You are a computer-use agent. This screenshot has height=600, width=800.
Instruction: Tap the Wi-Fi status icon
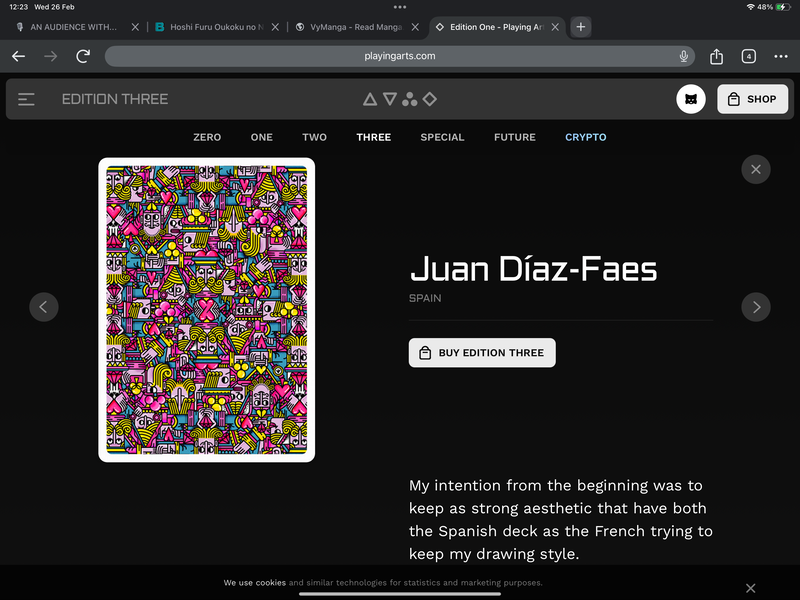coord(751,7)
